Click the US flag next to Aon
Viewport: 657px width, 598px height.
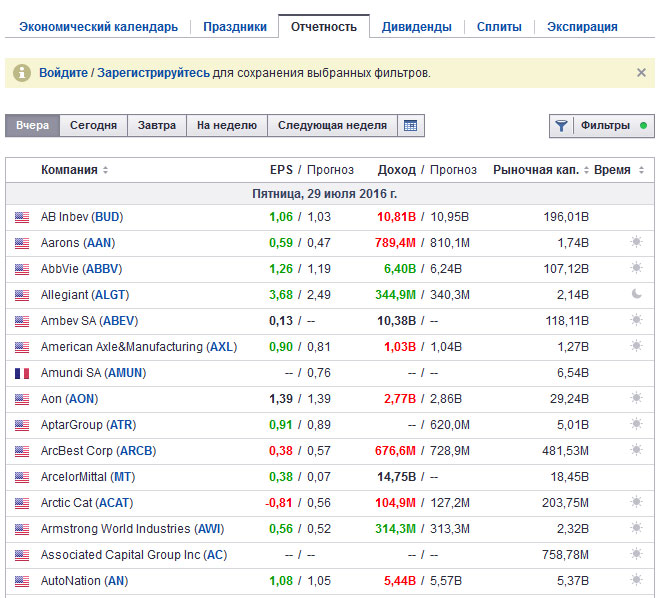22,399
